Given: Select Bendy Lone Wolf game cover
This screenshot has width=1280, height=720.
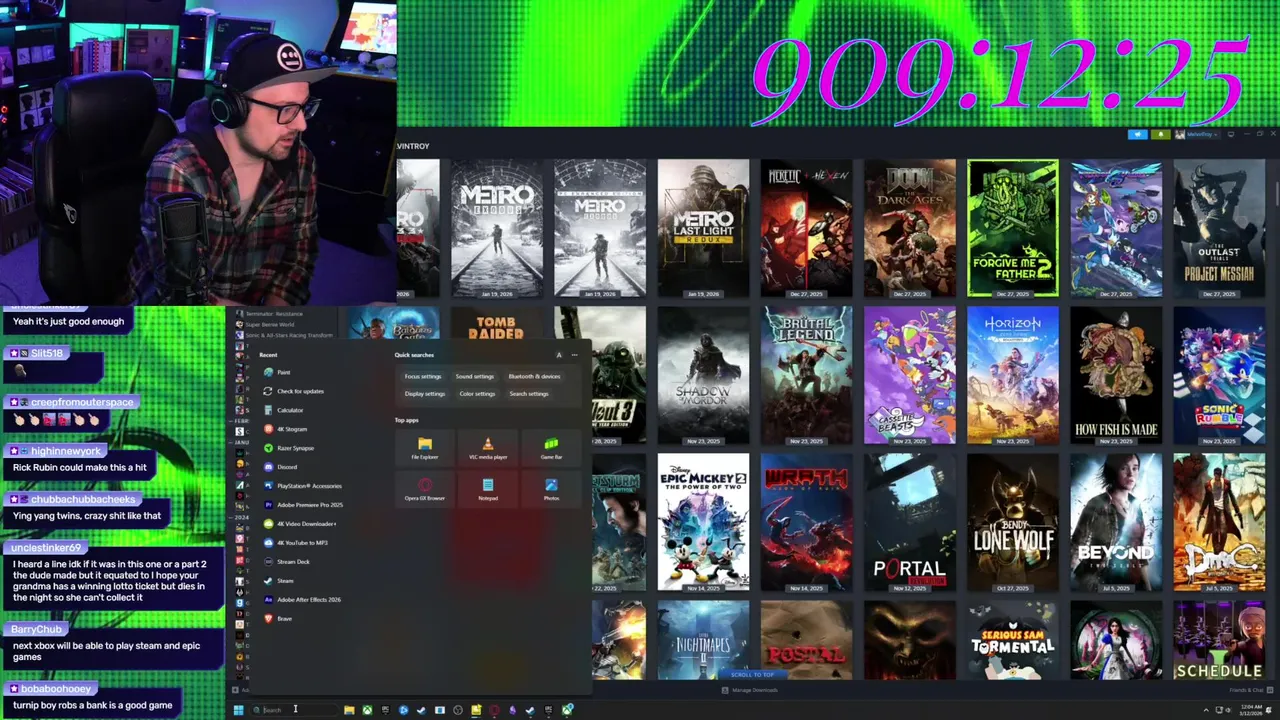Looking at the screenshot, I should [x=1013, y=522].
